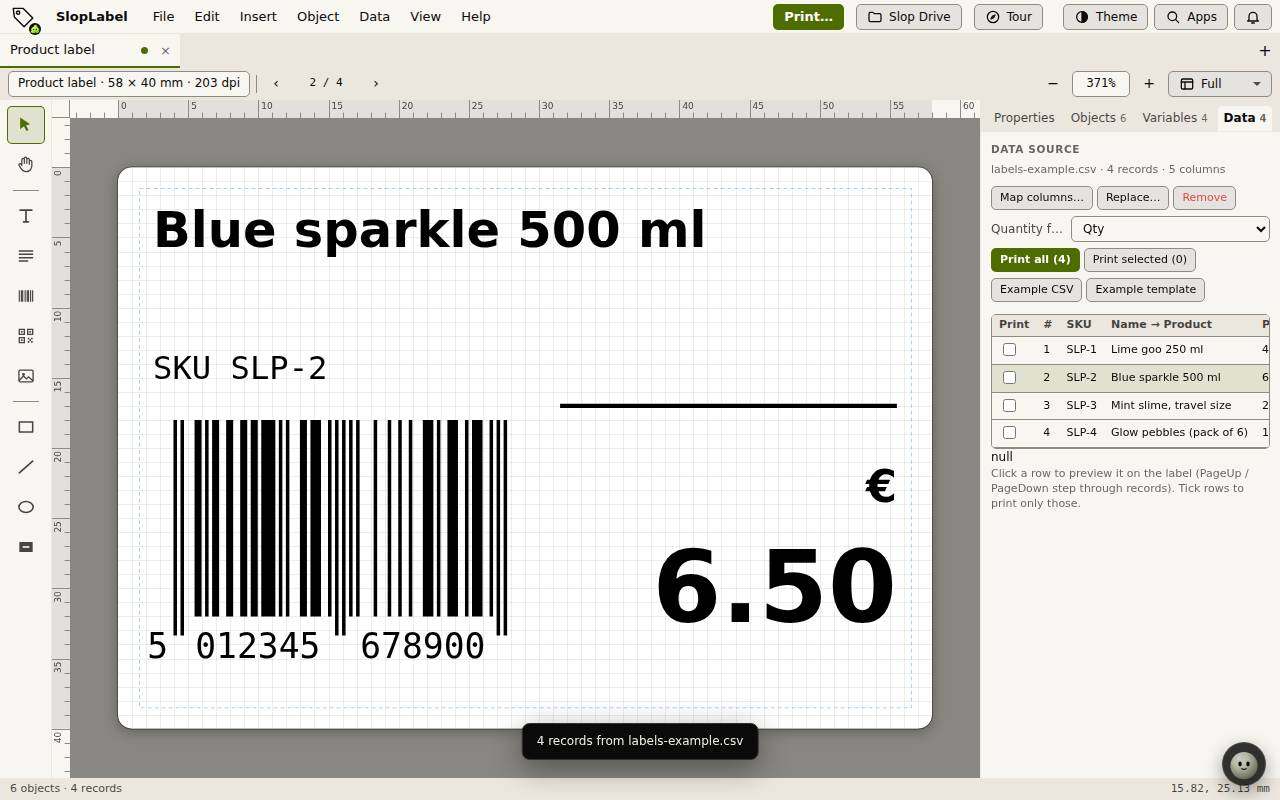The image size is (1280, 800).
Task: Open the Data menu
Action: click(x=374, y=17)
